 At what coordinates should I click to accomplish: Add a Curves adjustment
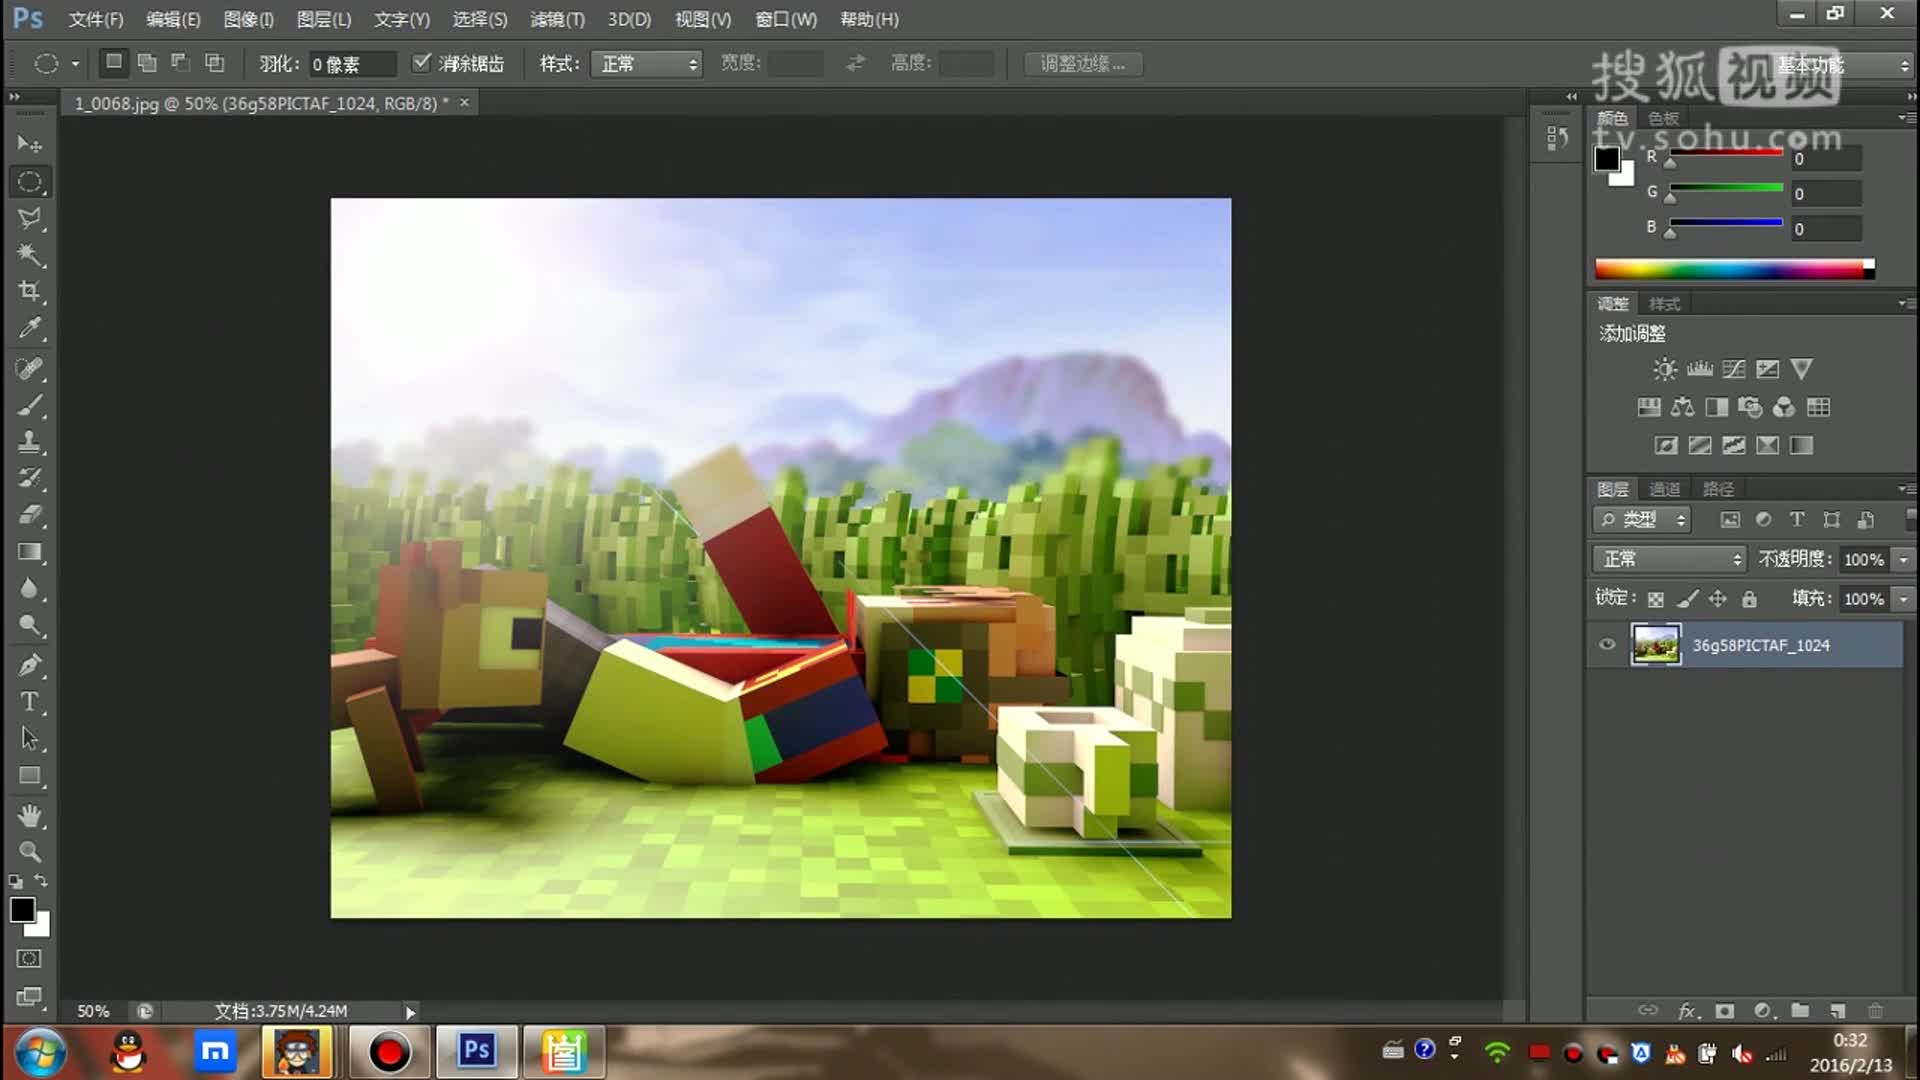[1733, 369]
